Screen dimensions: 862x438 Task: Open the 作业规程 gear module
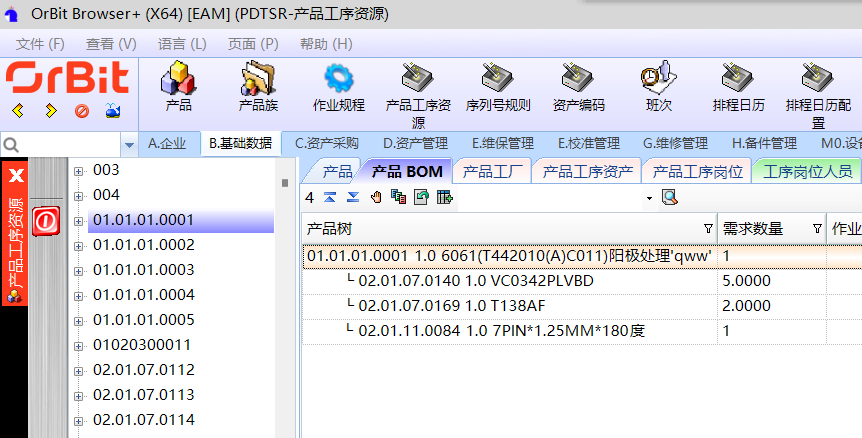pos(339,87)
